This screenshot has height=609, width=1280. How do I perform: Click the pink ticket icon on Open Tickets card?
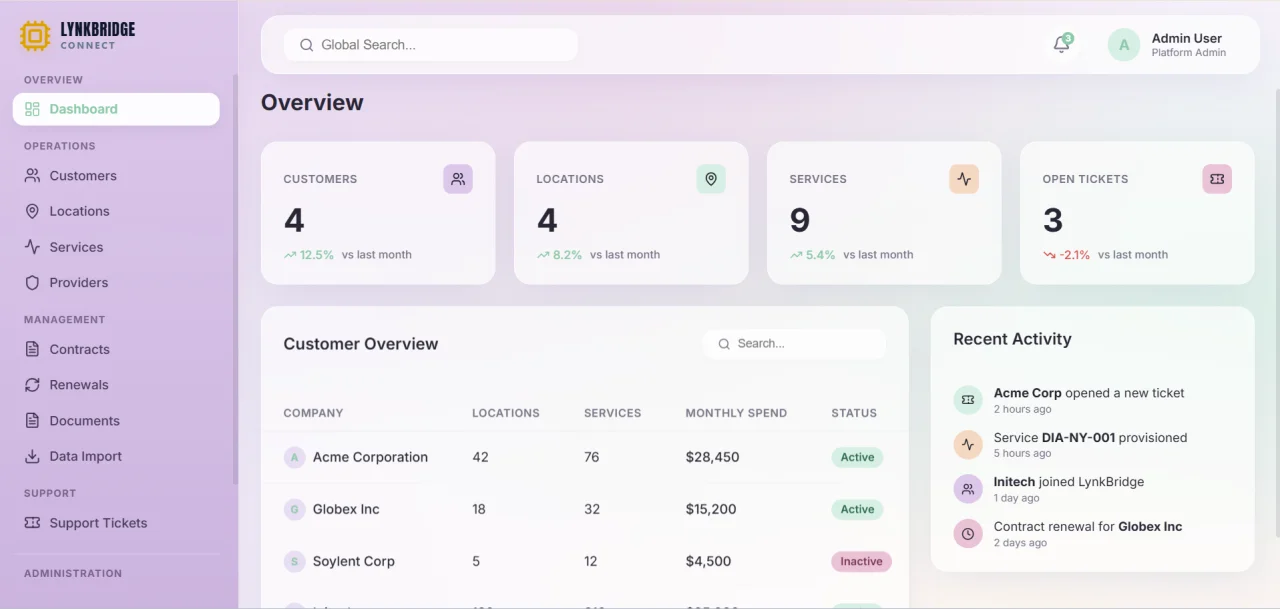pyautogui.click(x=1217, y=179)
